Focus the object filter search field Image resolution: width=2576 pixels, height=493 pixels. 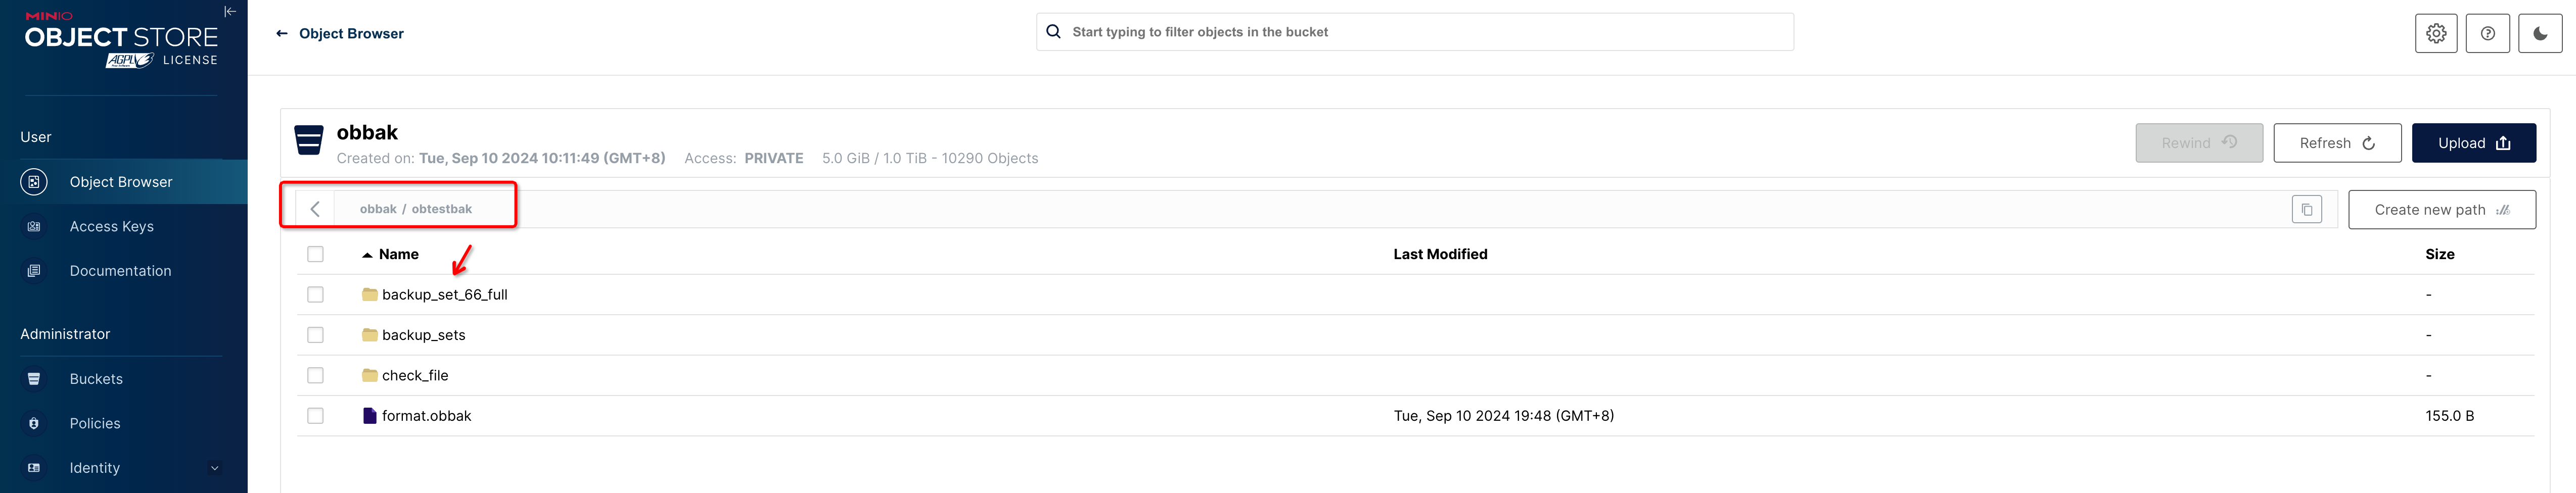point(1420,32)
